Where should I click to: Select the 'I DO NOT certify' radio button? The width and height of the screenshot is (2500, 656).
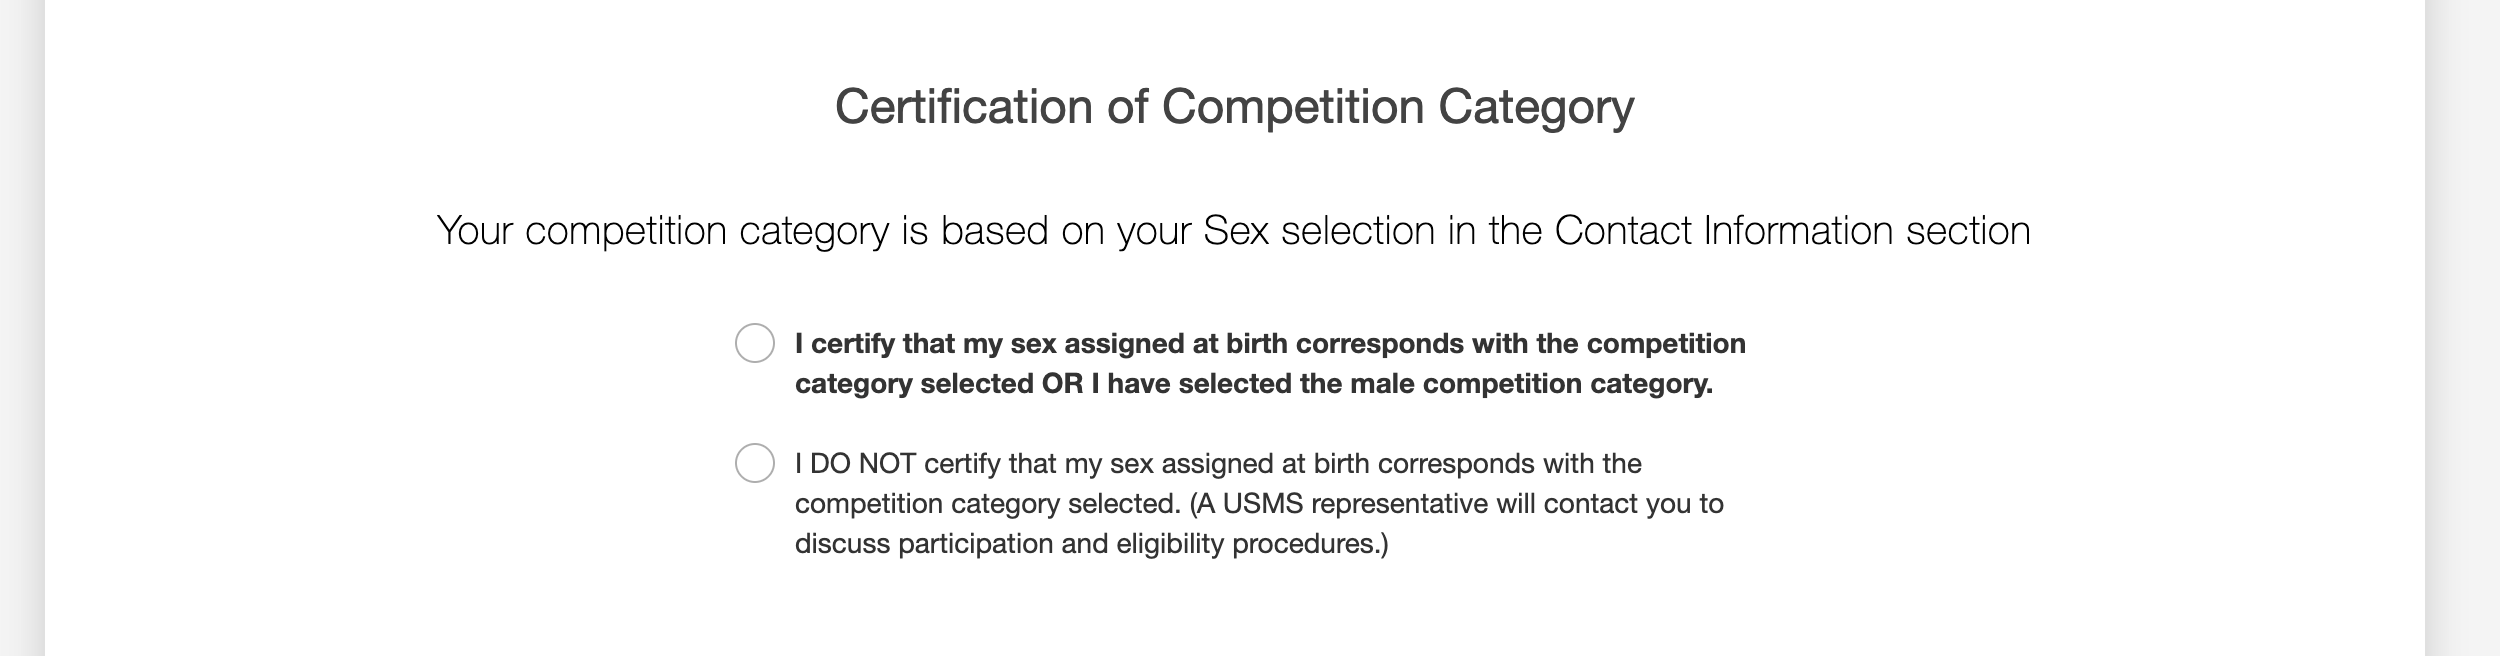click(x=755, y=463)
